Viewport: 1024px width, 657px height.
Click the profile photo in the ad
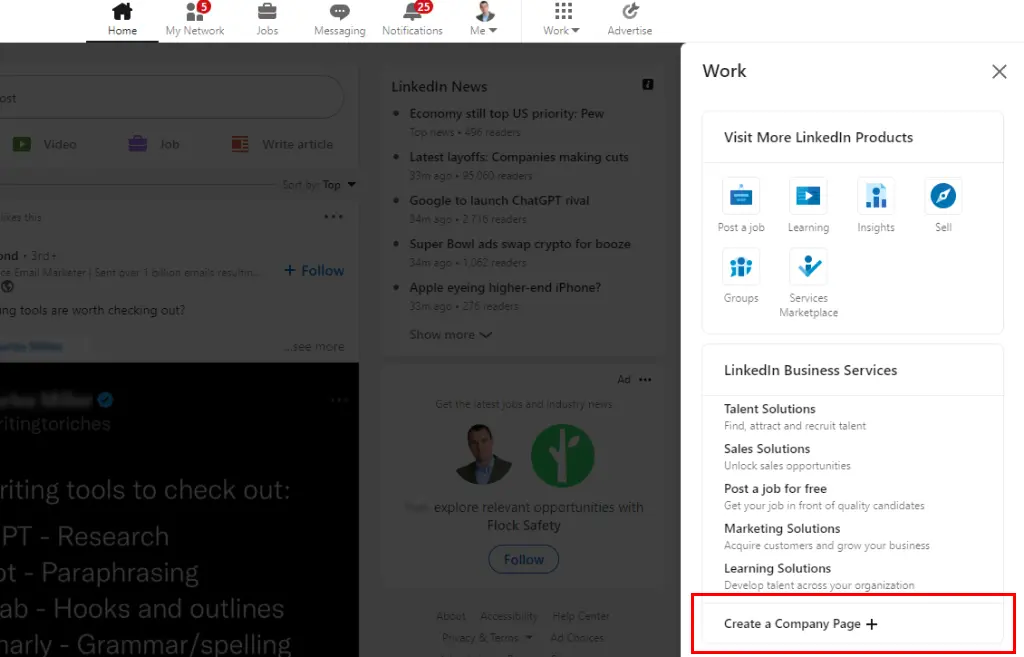pyautogui.click(x=484, y=455)
